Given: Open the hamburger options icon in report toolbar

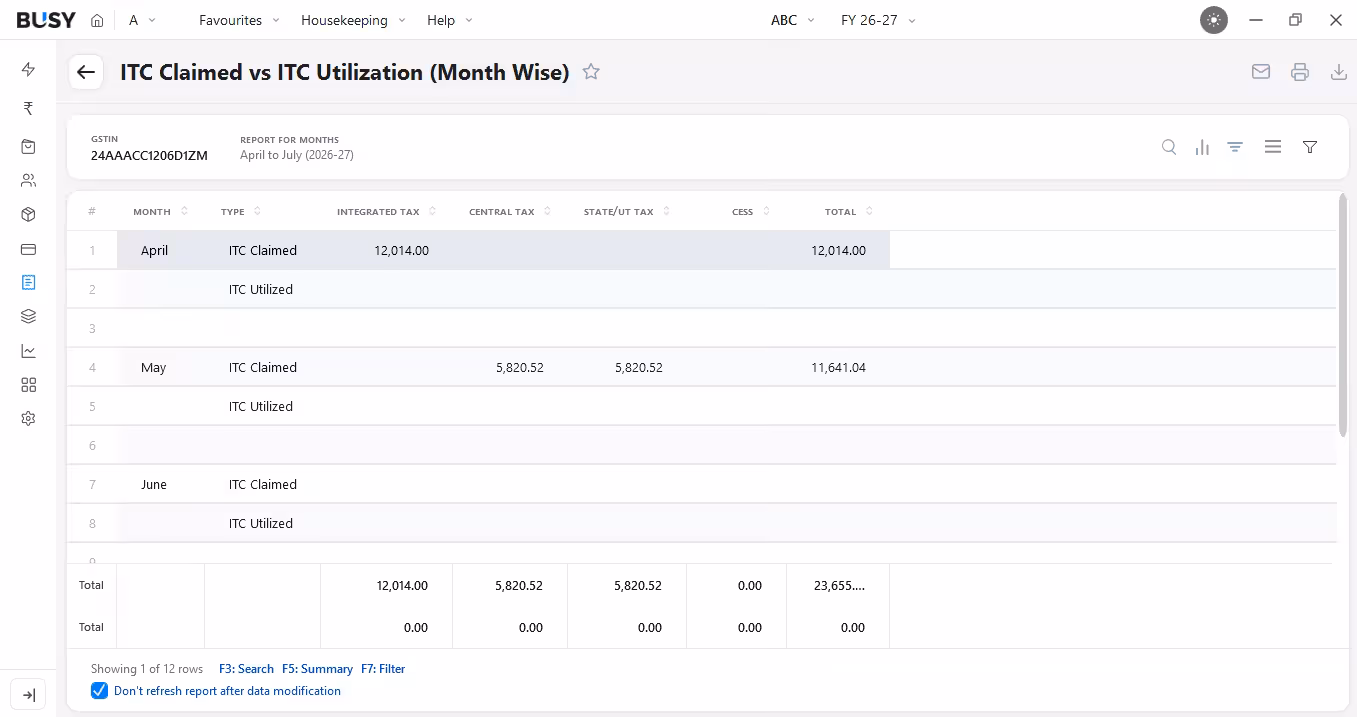Looking at the screenshot, I should [x=1273, y=147].
